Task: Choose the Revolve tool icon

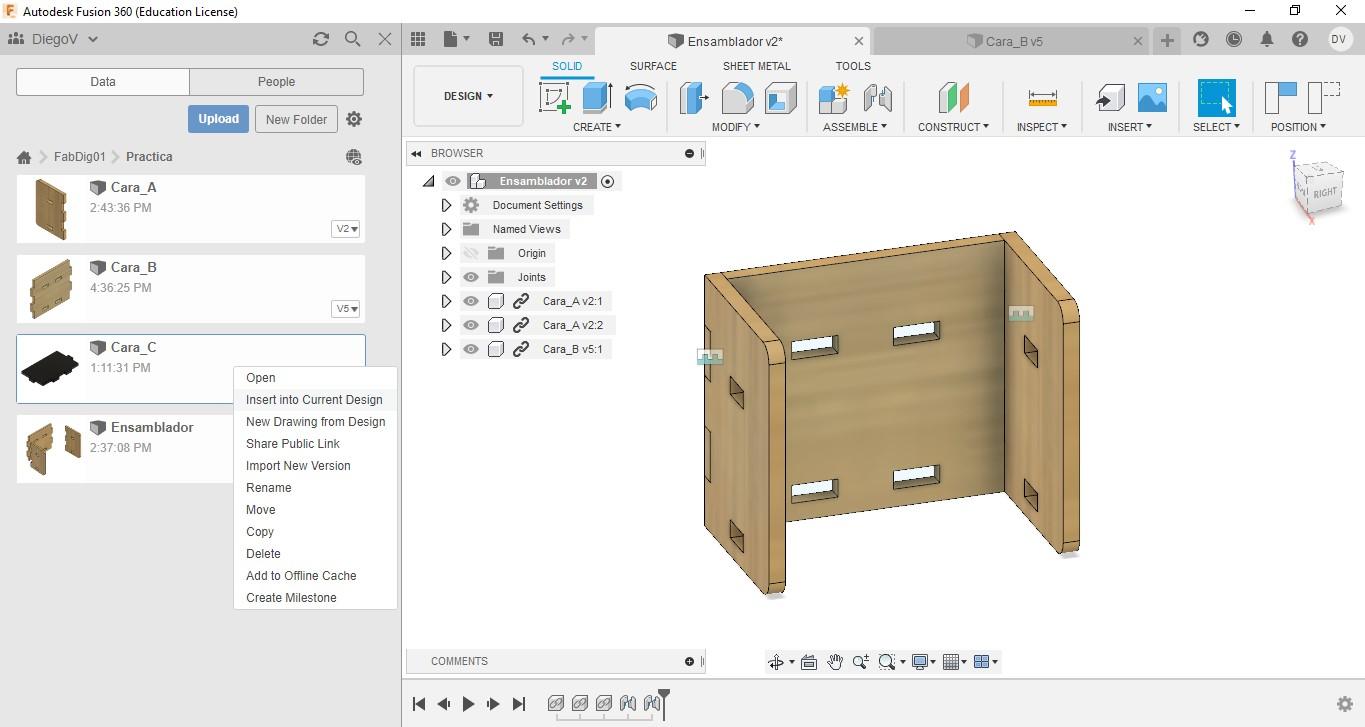Action: click(640, 98)
